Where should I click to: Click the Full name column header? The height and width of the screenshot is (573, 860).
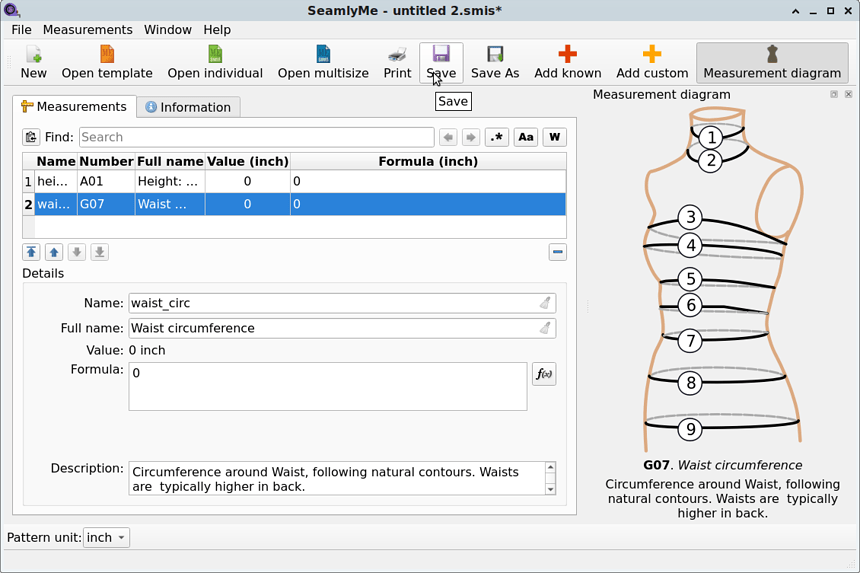click(170, 161)
